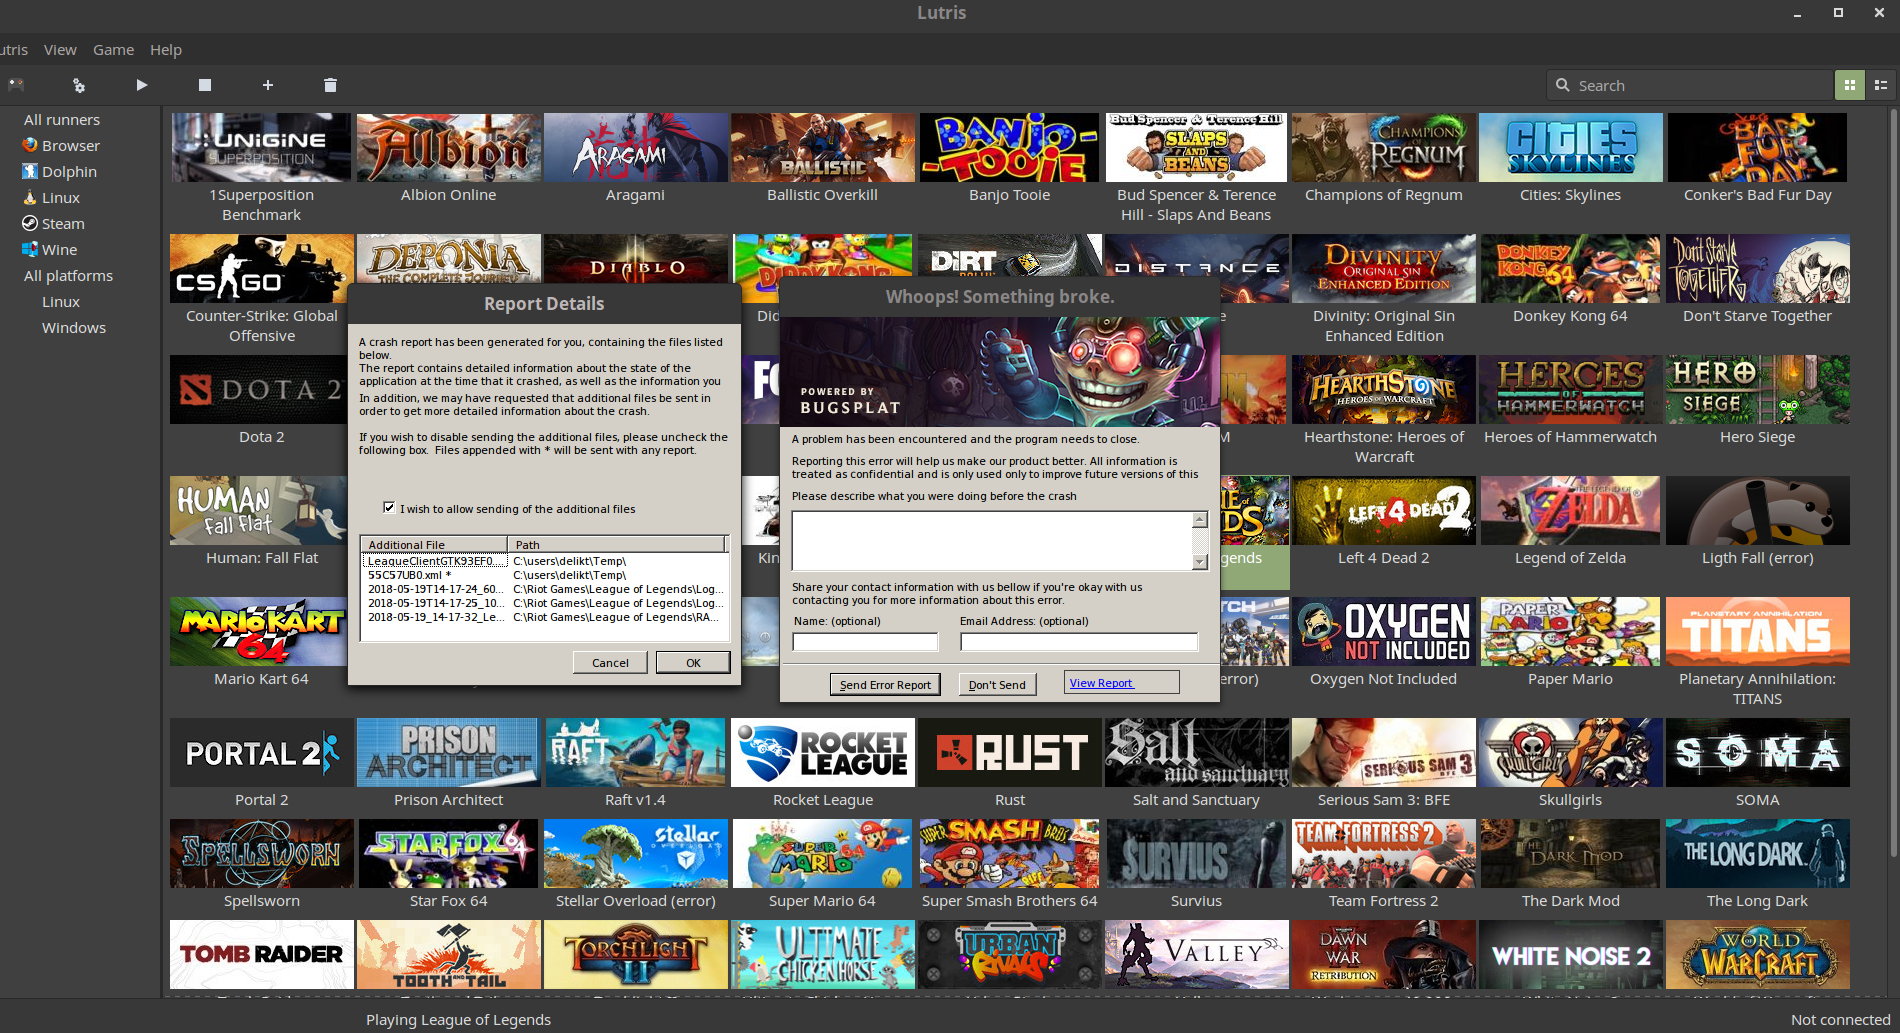Open the Game menu
This screenshot has width=1900, height=1033.
tap(113, 50)
